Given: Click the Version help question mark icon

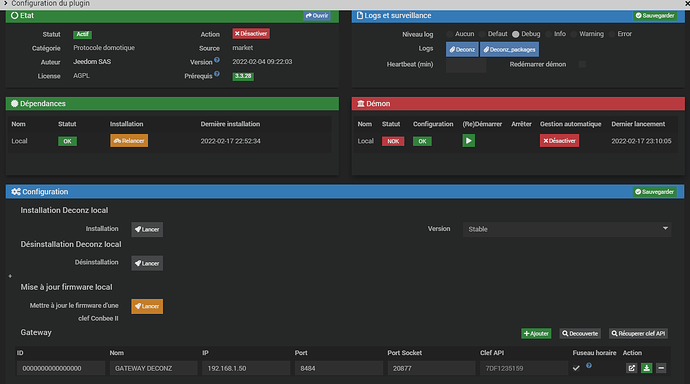Looking at the screenshot, I should click(x=217, y=60).
